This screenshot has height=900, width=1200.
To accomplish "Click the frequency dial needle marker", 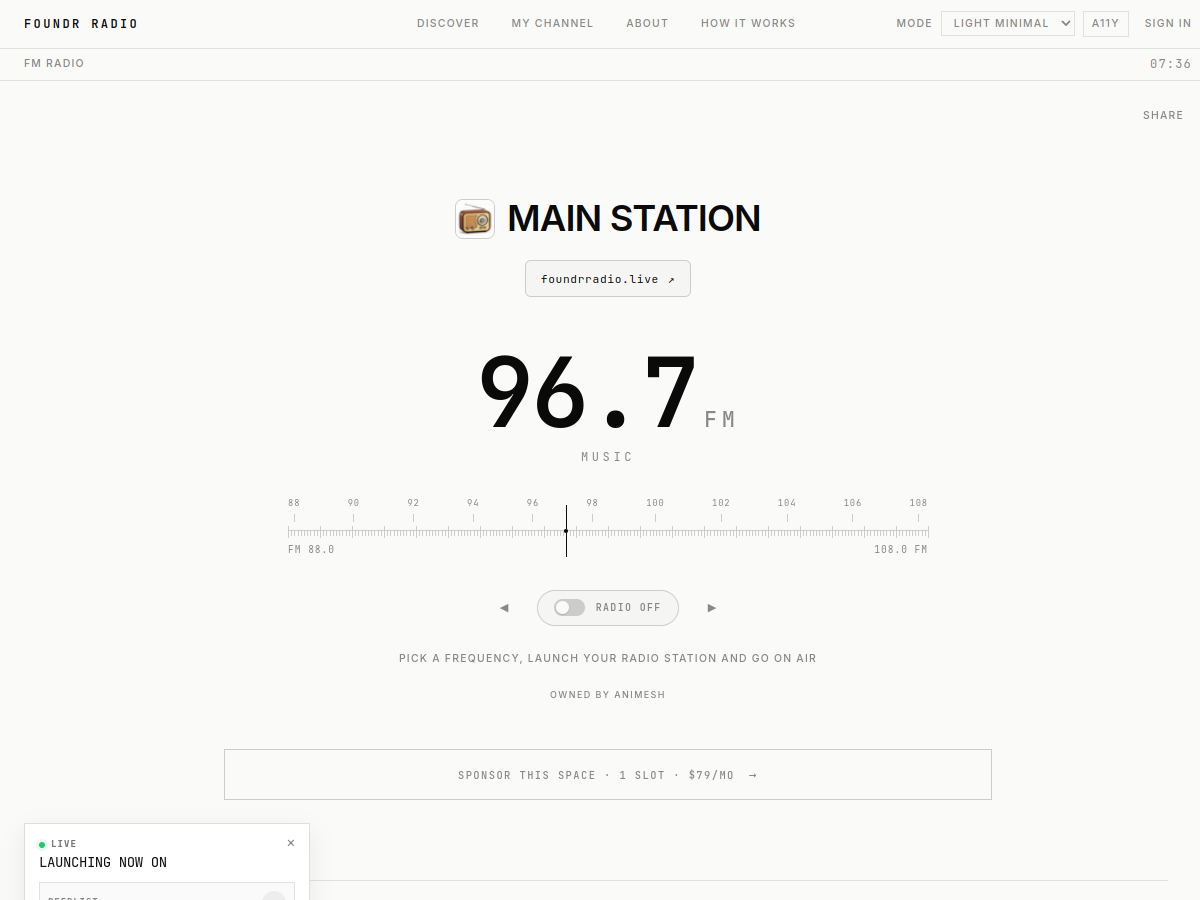I will [566, 531].
